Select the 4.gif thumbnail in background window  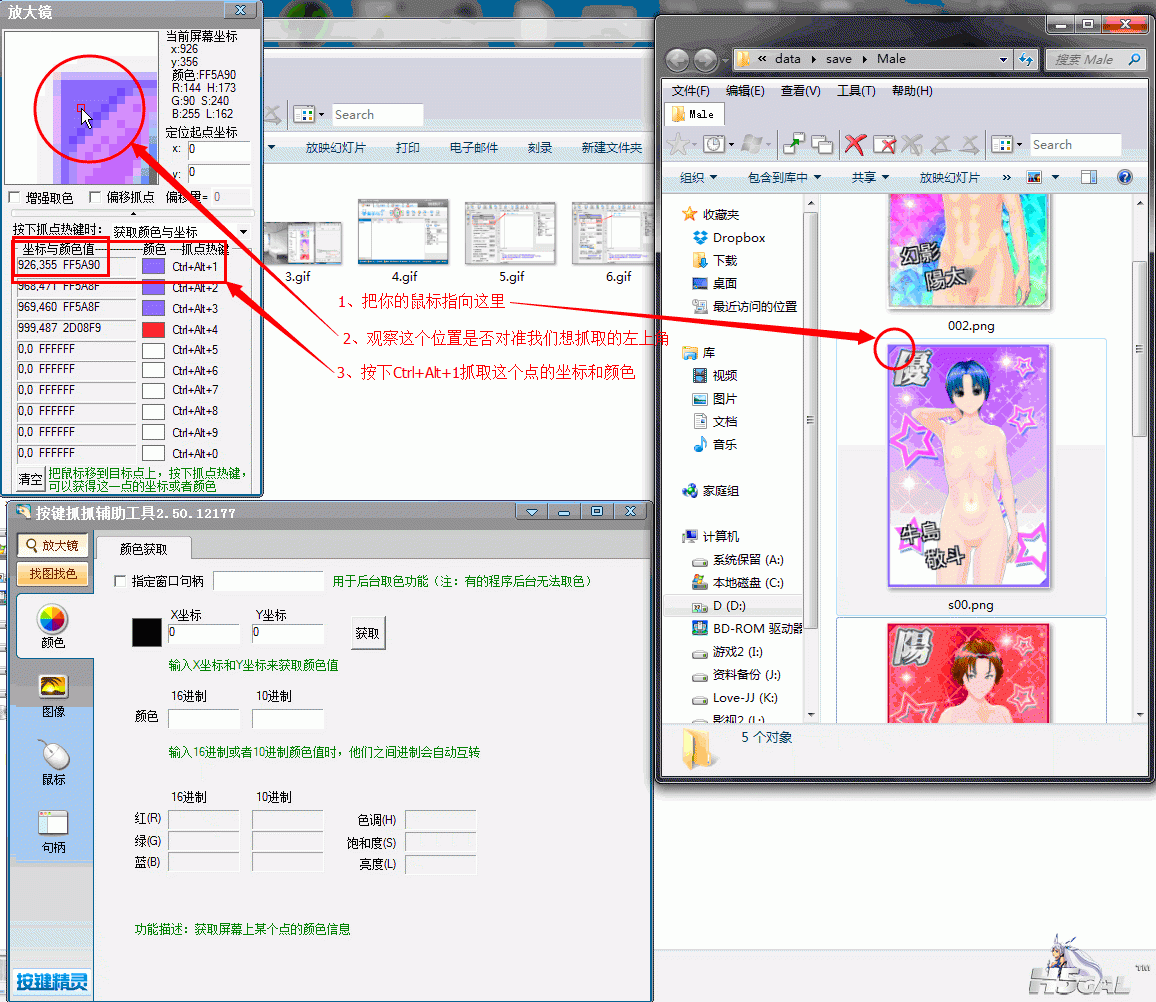pos(403,232)
